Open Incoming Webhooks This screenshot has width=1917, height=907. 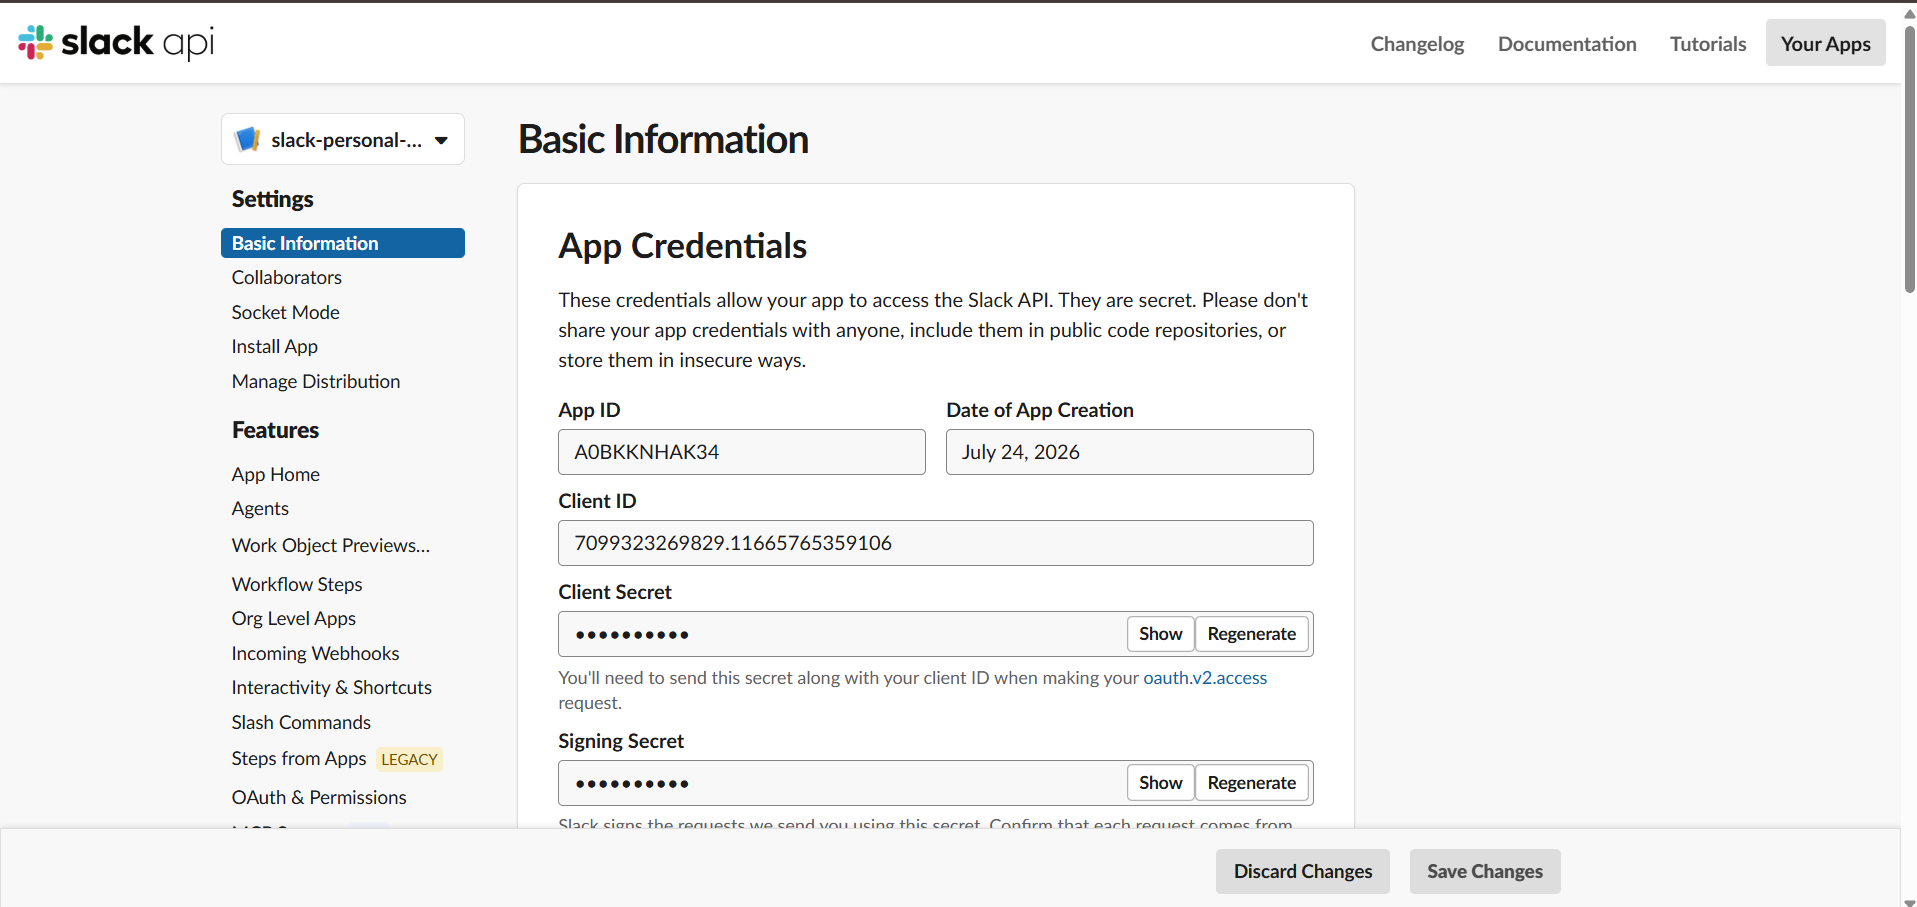pos(315,653)
